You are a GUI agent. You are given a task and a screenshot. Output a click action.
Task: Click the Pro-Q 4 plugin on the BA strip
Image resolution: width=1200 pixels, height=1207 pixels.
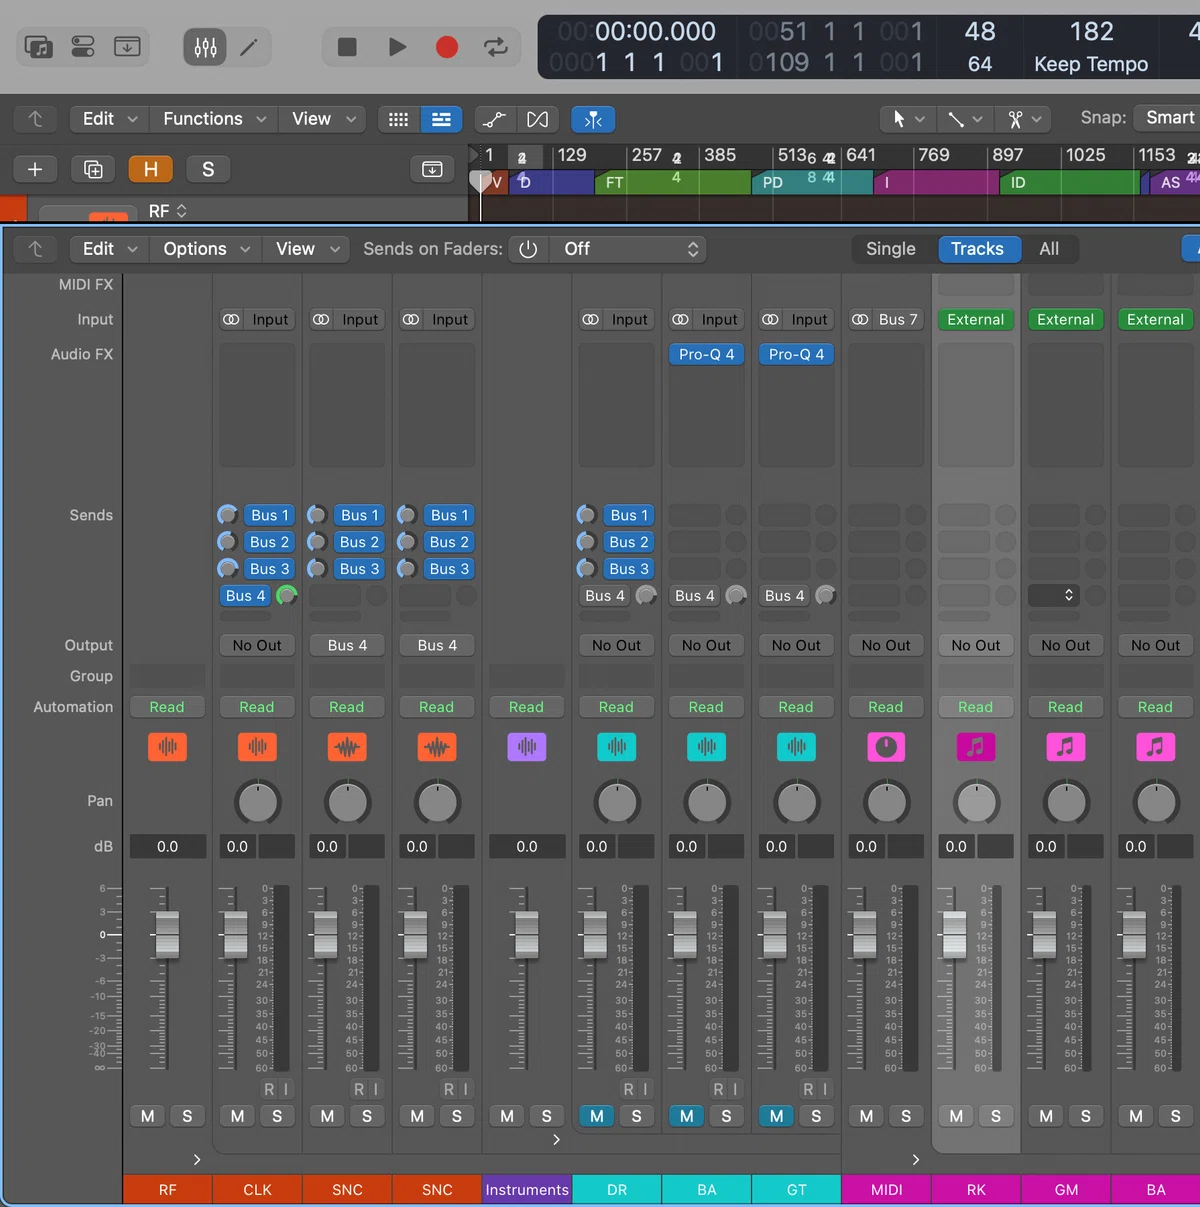coord(706,354)
